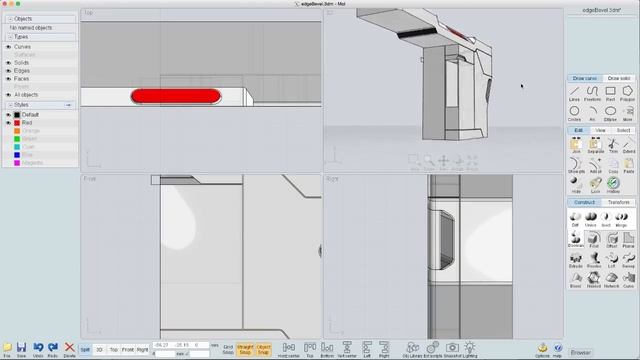The height and width of the screenshot is (360, 640).
Task: Select the Lines drawing tool
Action: (574, 94)
